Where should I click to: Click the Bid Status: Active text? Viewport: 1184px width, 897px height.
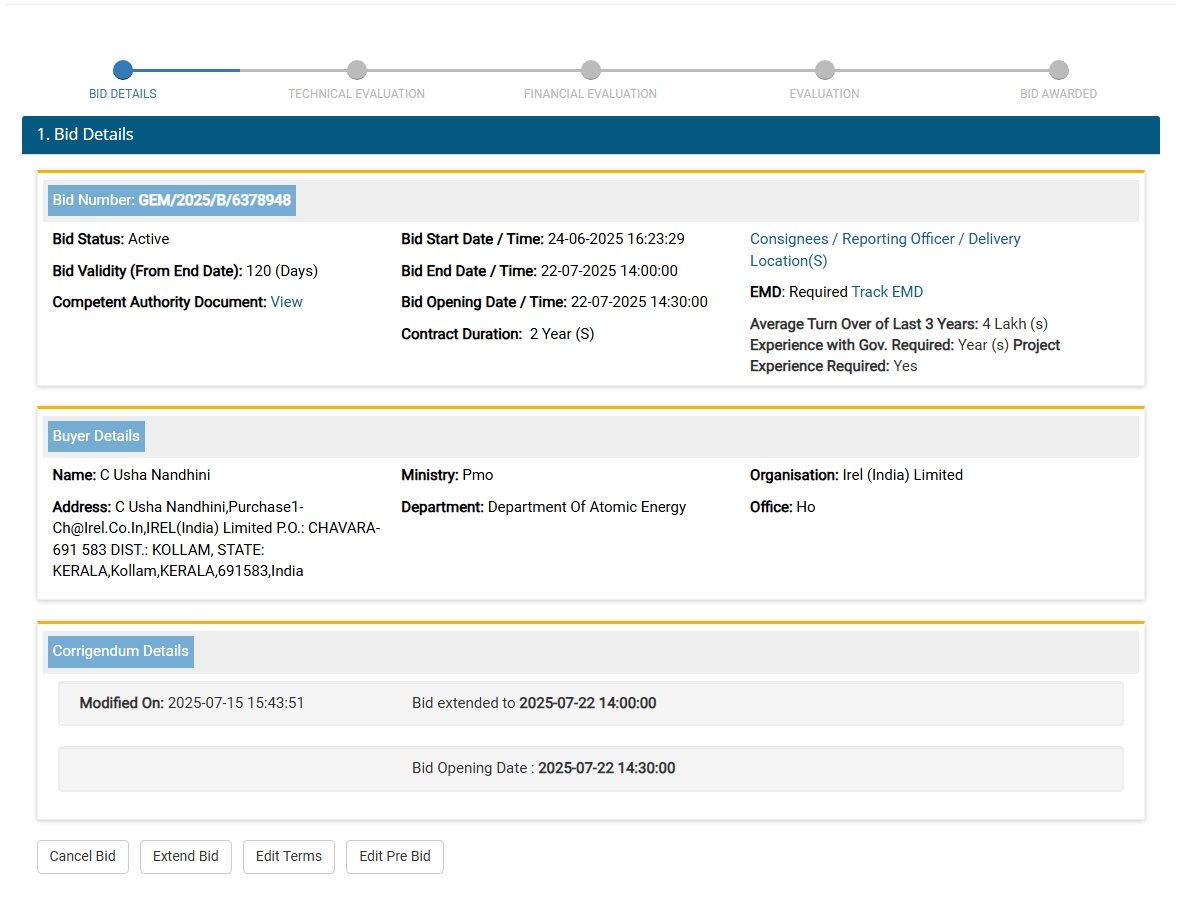click(111, 239)
